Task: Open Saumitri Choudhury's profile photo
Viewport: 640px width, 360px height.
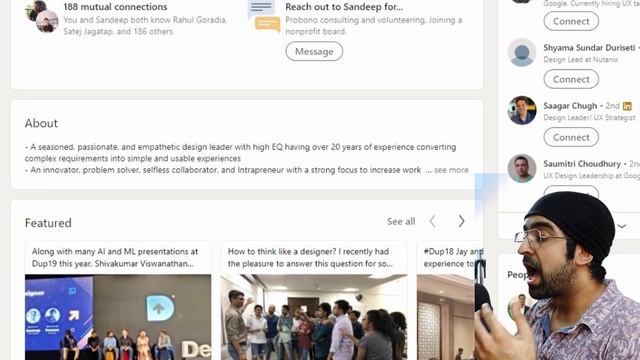Action: [x=522, y=168]
